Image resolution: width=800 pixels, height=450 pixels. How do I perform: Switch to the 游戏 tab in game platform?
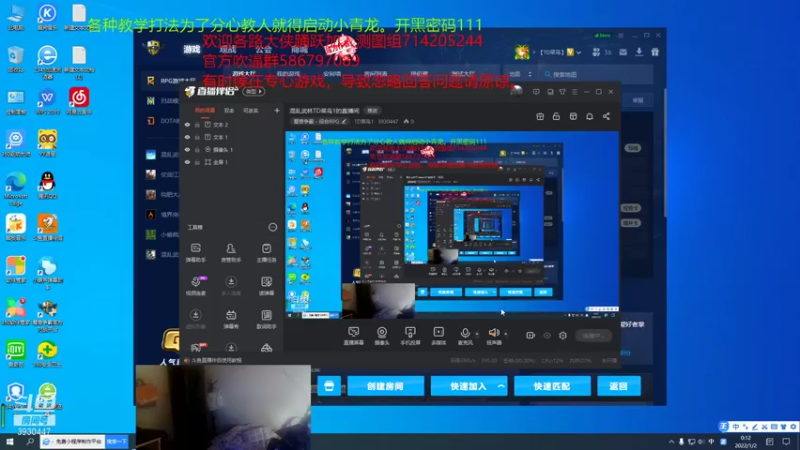coord(192,49)
